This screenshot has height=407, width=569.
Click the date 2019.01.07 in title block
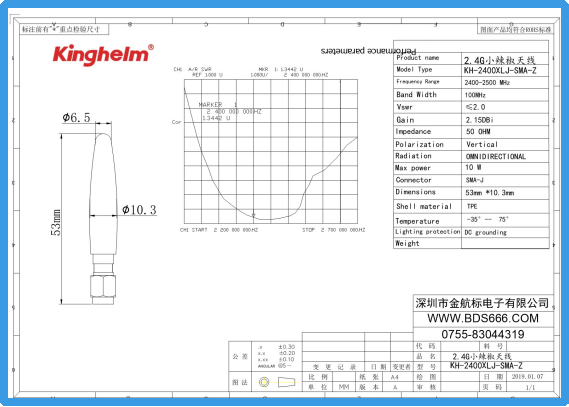[528, 377]
